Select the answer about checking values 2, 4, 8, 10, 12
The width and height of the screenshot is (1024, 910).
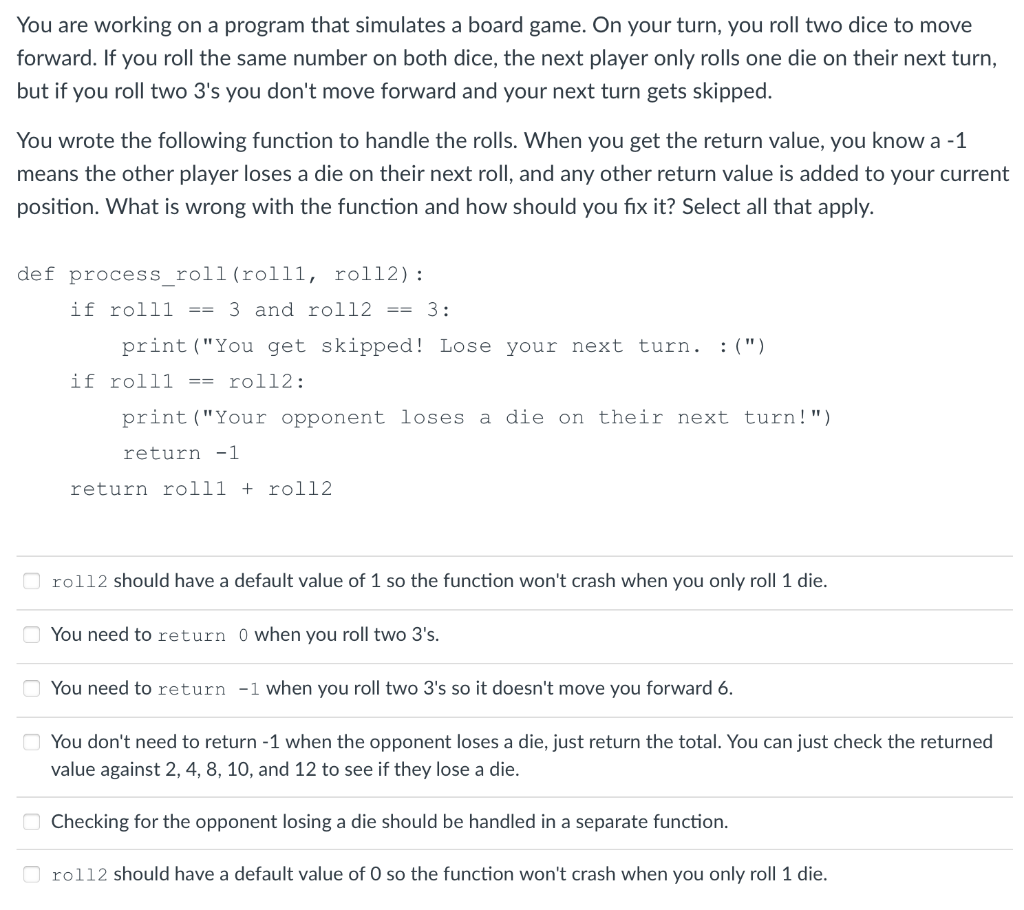[31, 741]
